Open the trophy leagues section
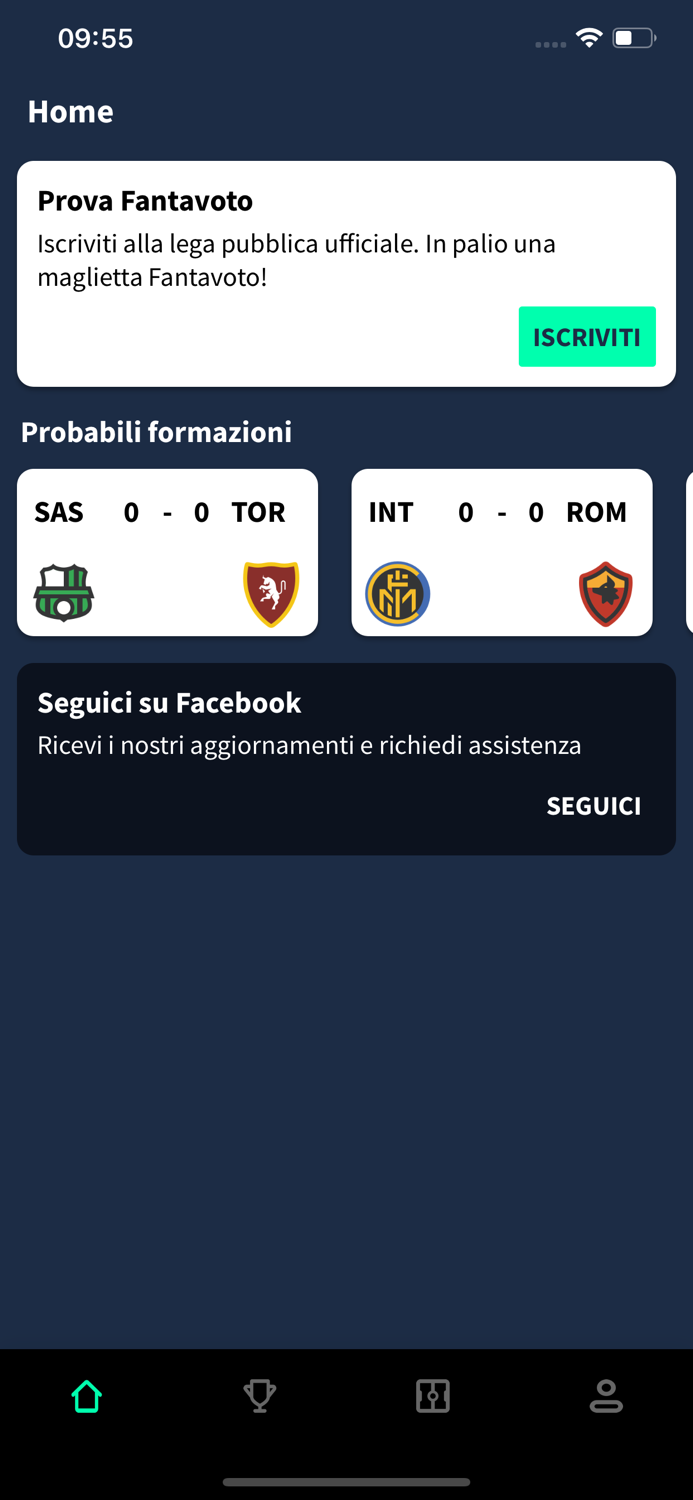The image size is (693, 1500). pyautogui.click(x=259, y=1396)
